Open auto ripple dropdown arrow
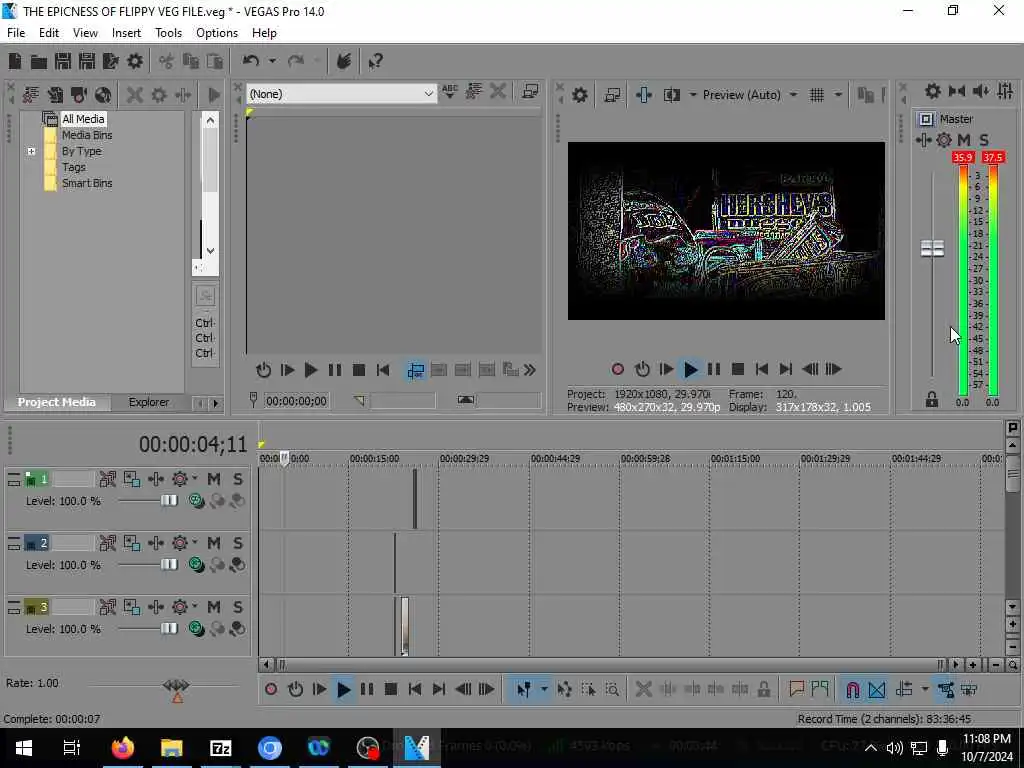This screenshot has width=1024, height=768. [925, 690]
